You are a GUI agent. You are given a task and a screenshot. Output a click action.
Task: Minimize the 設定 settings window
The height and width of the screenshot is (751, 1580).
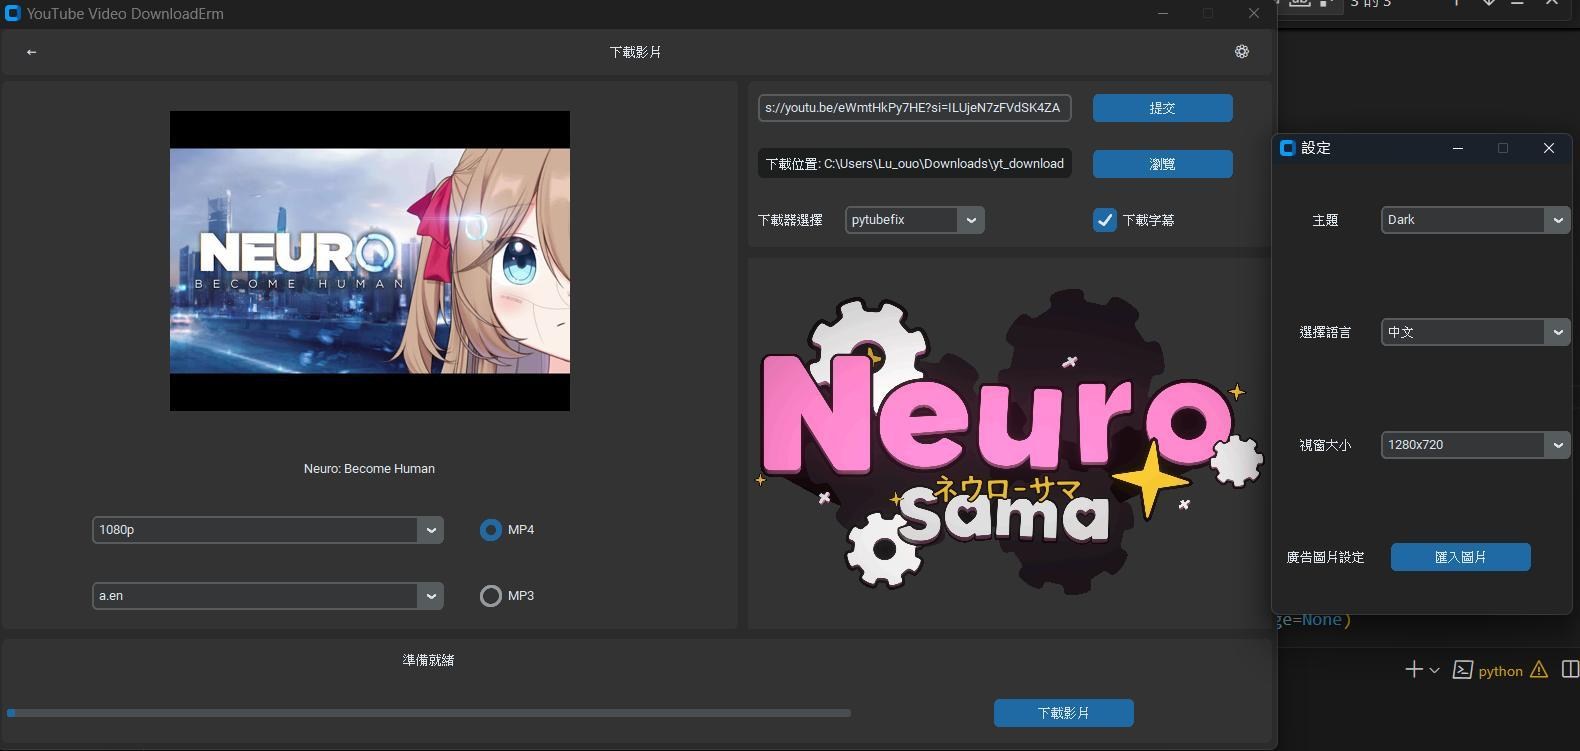(x=1458, y=148)
